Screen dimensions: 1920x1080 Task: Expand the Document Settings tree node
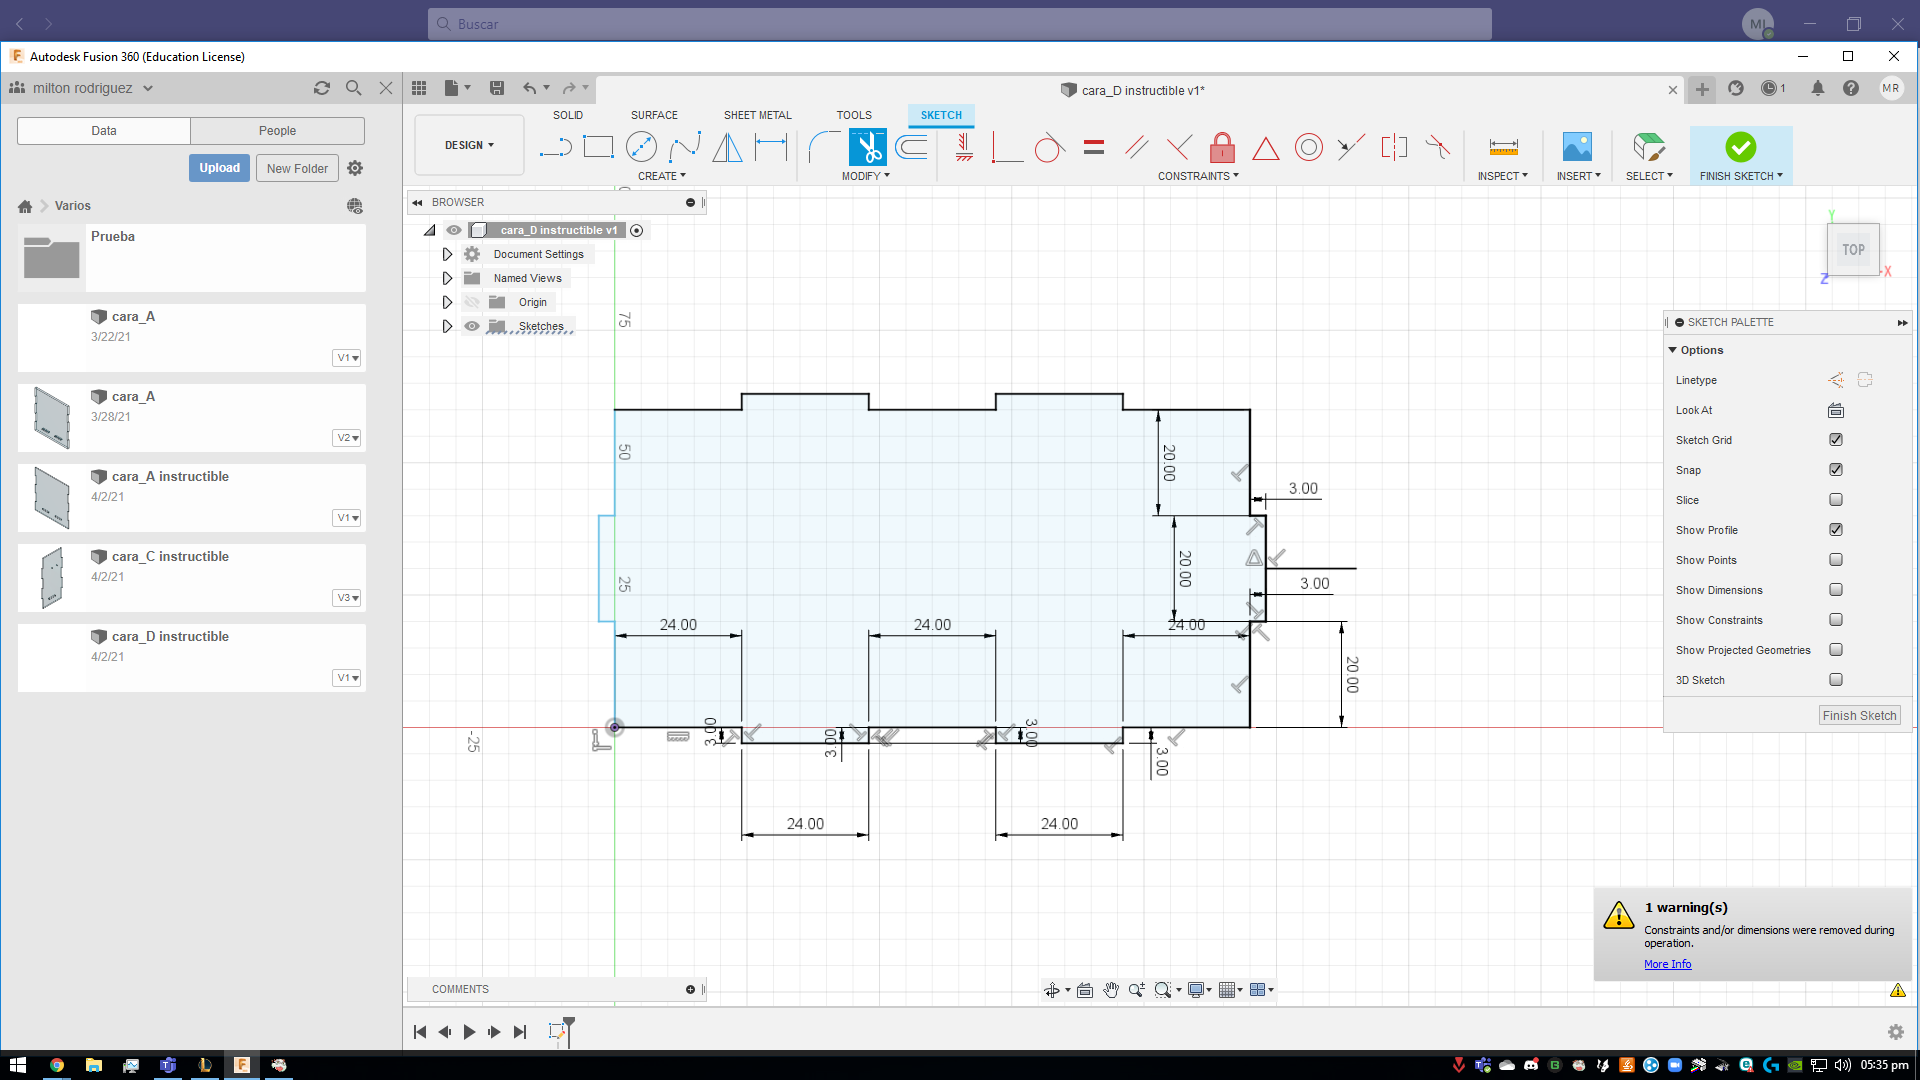click(447, 254)
